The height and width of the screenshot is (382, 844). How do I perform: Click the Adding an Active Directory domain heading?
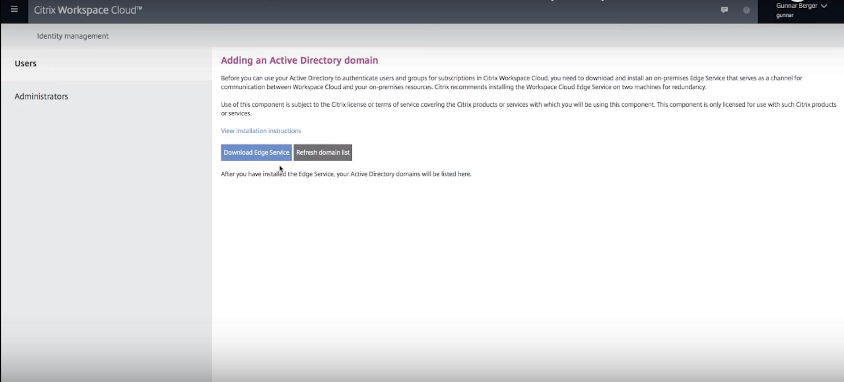(x=299, y=60)
